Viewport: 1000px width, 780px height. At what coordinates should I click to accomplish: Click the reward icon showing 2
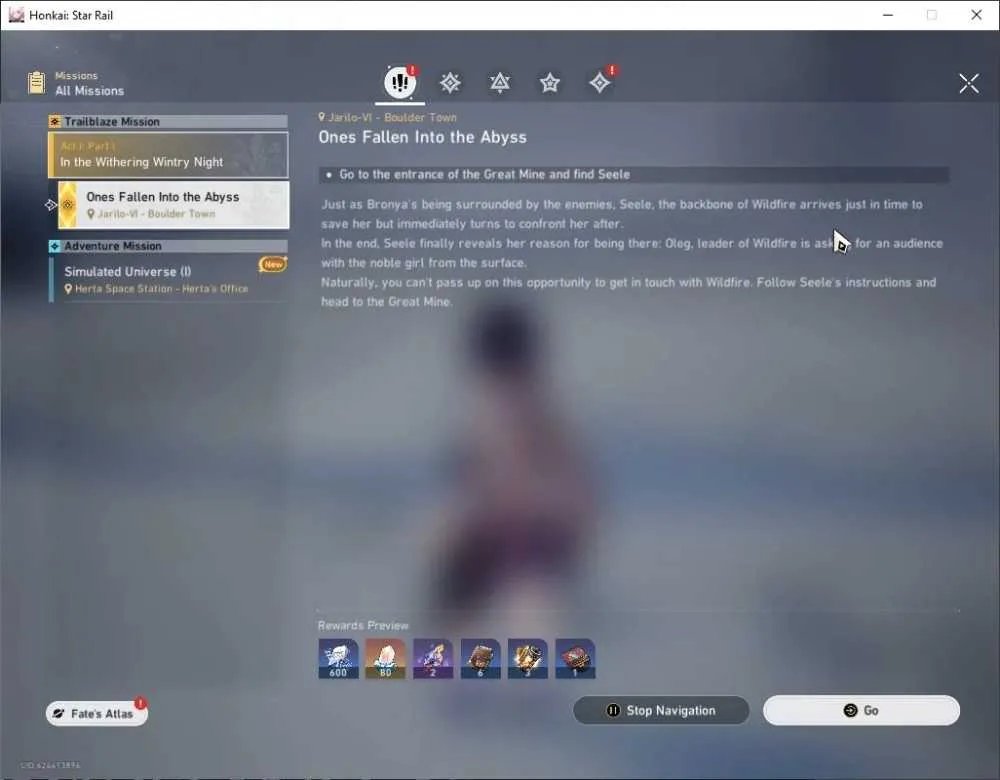433,658
